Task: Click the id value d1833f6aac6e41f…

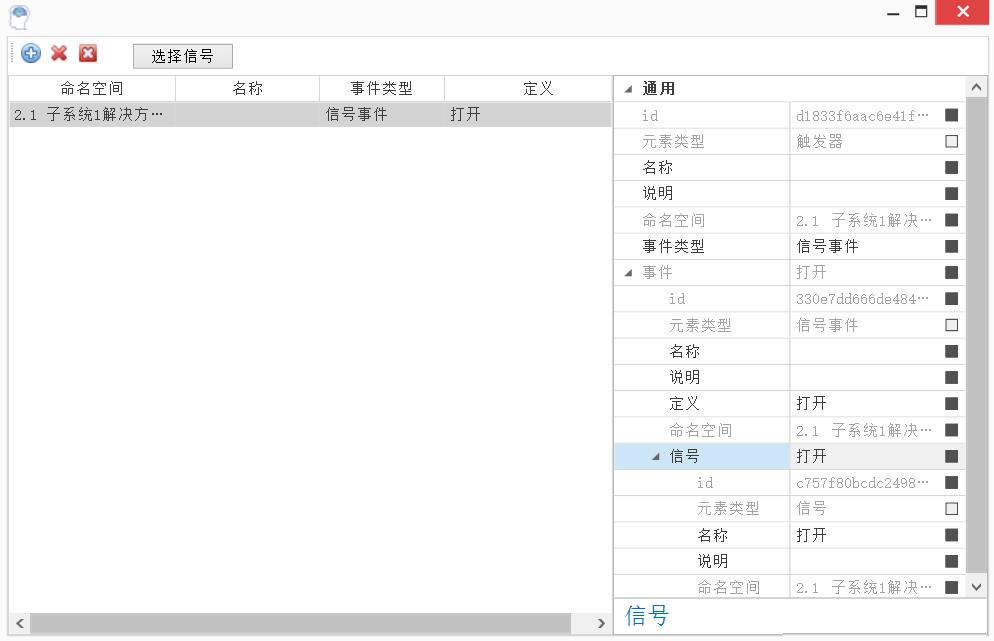Action: 862,115
